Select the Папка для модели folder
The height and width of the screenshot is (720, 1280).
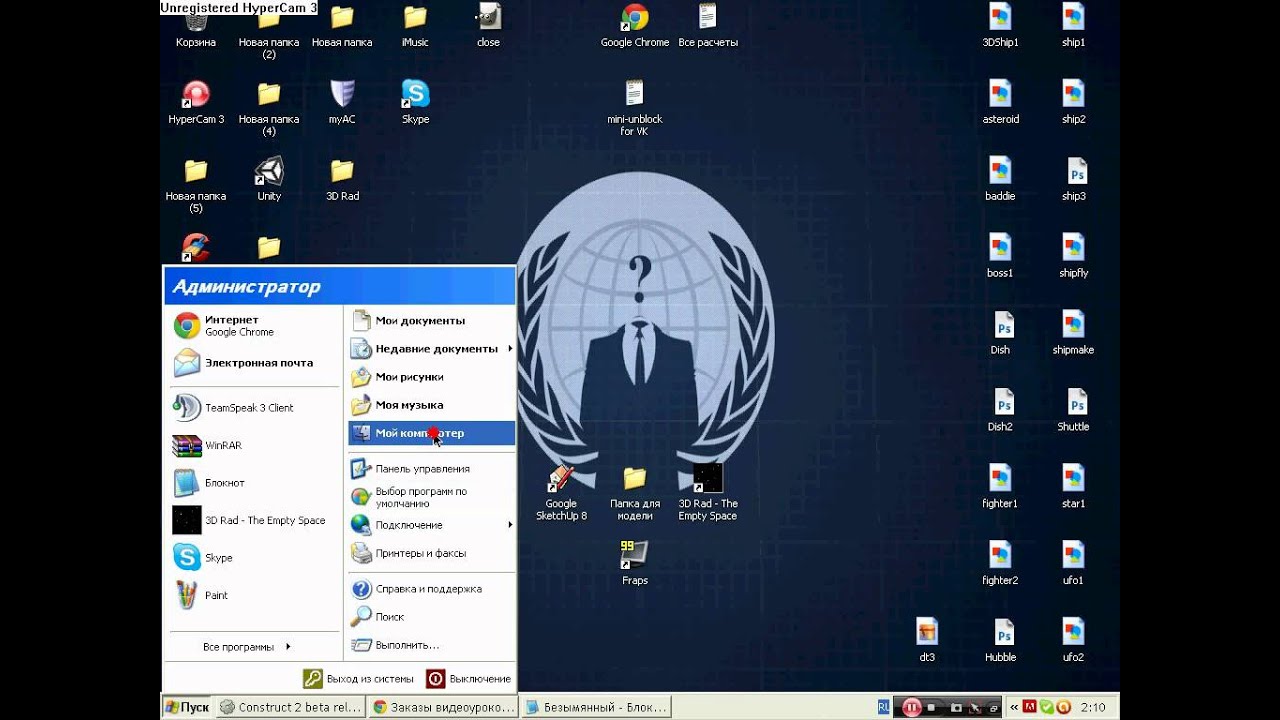[x=635, y=493]
